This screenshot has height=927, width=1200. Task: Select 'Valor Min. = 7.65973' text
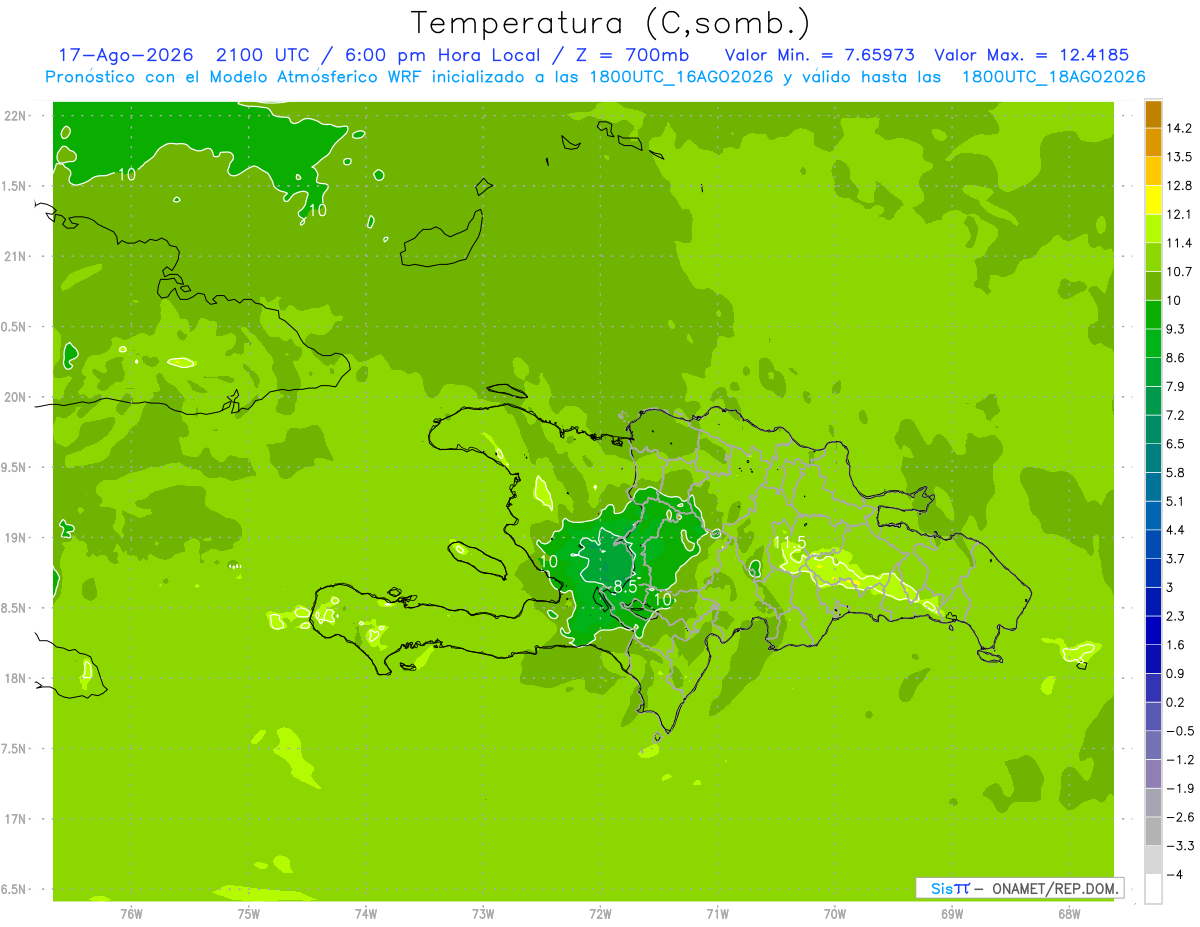819,56
